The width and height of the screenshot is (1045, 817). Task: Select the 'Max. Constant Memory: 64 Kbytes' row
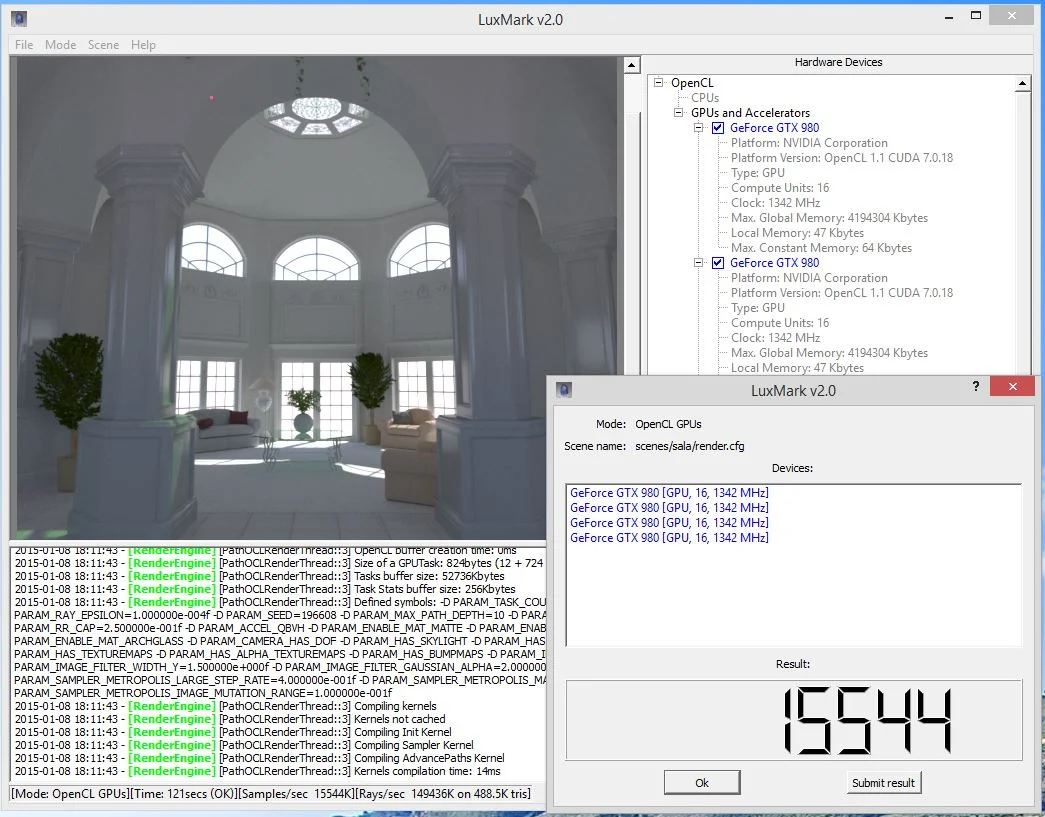pyautogui.click(x=821, y=248)
